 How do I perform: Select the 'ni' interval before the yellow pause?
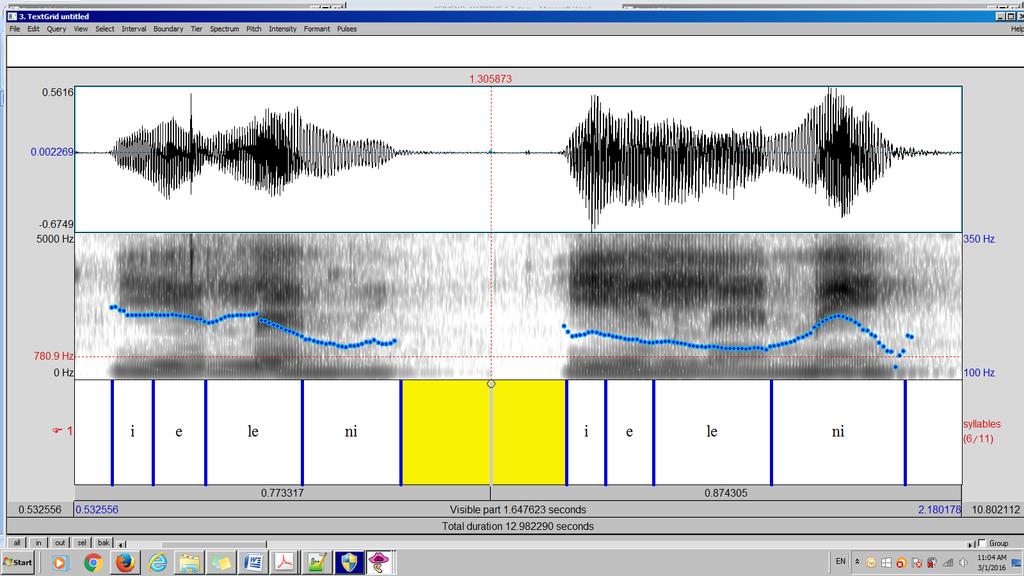pyautogui.click(x=351, y=432)
